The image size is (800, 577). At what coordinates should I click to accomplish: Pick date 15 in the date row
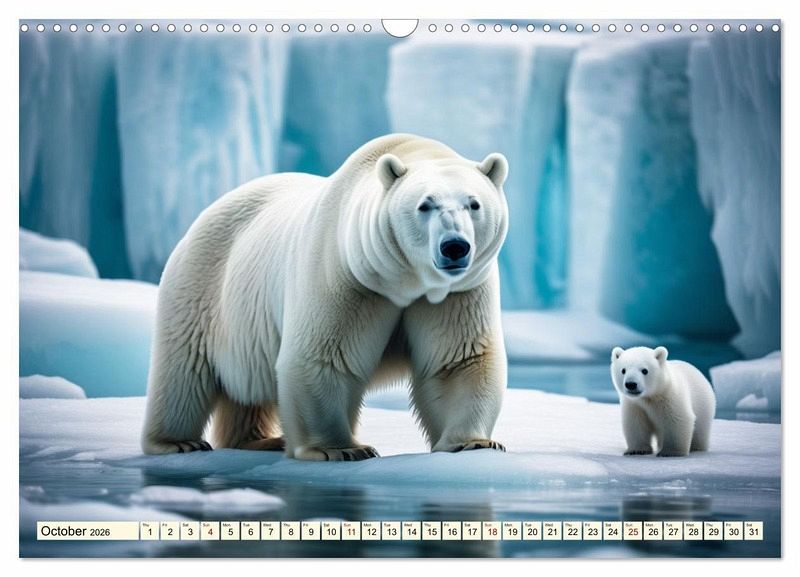[431, 531]
